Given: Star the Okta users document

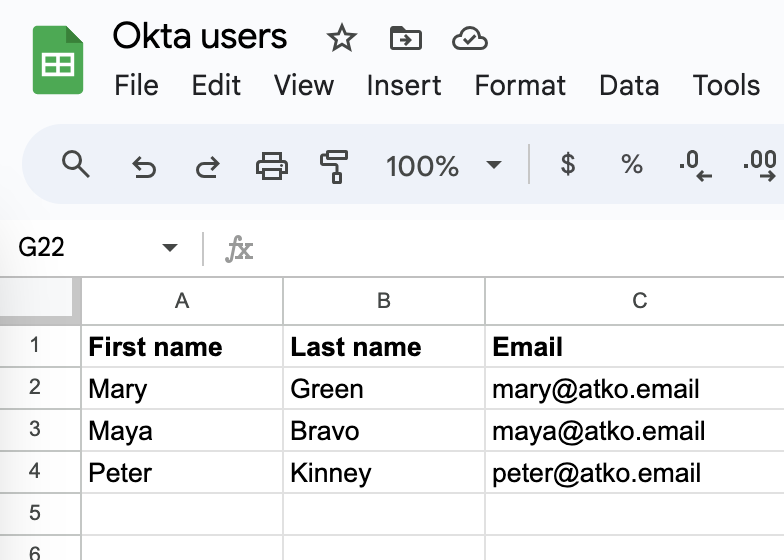Looking at the screenshot, I should 342,39.
